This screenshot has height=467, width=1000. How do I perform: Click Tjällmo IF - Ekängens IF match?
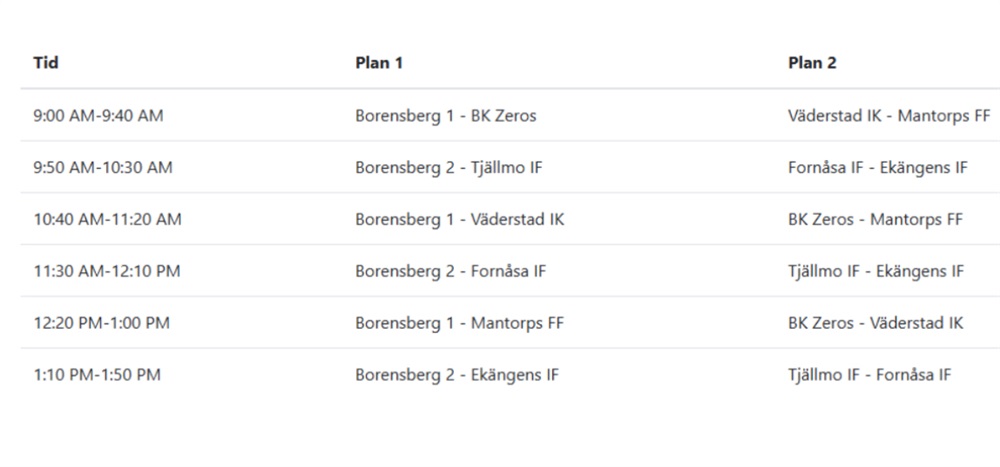pyautogui.click(x=876, y=271)
